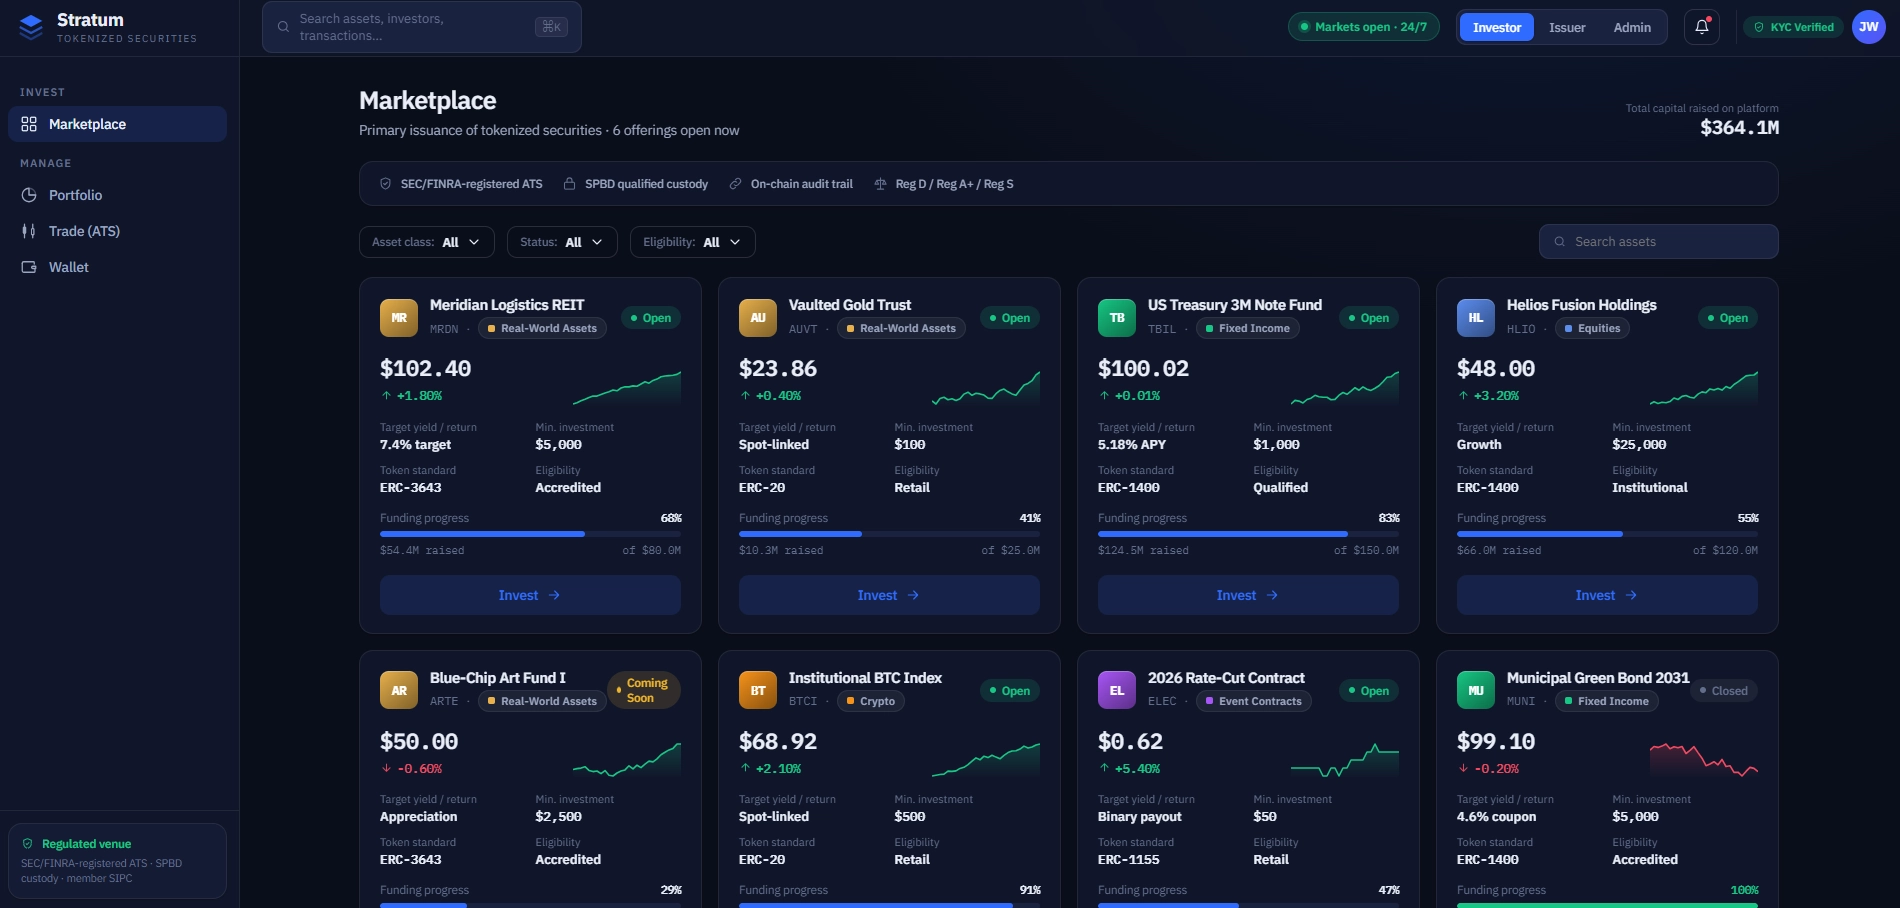Click the Vaulted Gold Trust AU badge
Viewport: 1900px width, 908px height.
pyautogui.click(x=758, y=318)
